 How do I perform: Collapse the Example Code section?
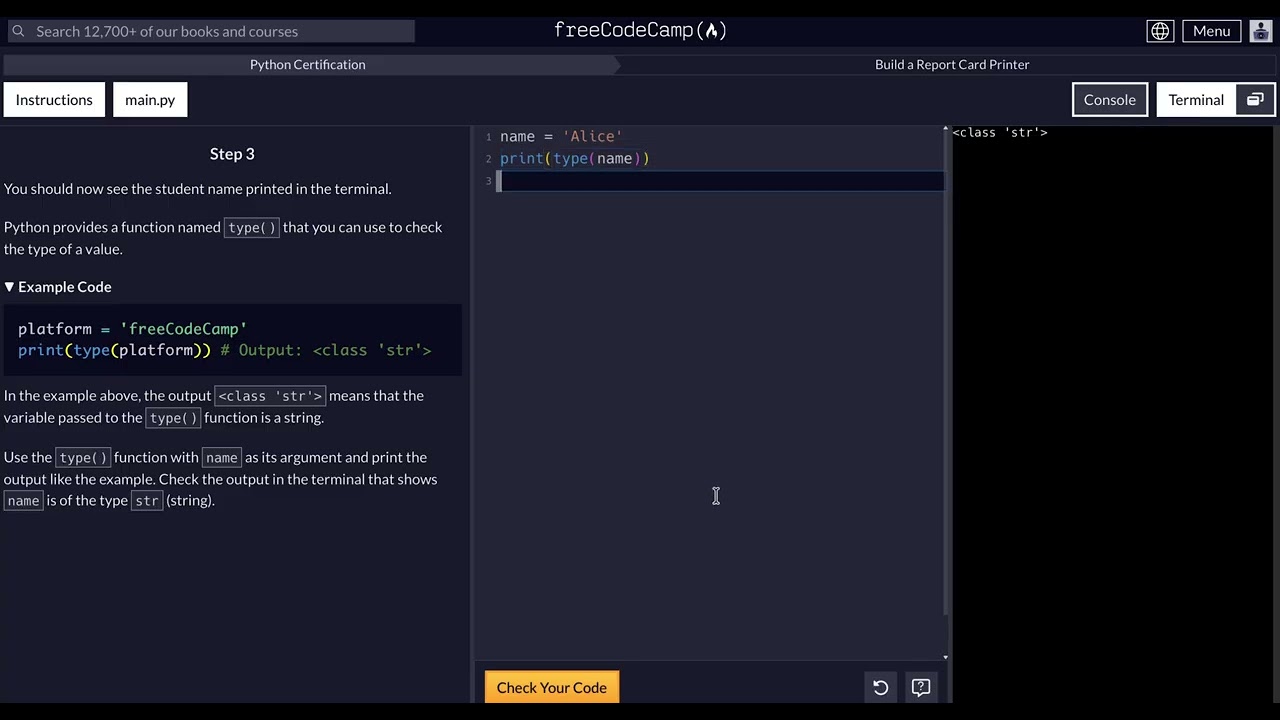[58, 287]
